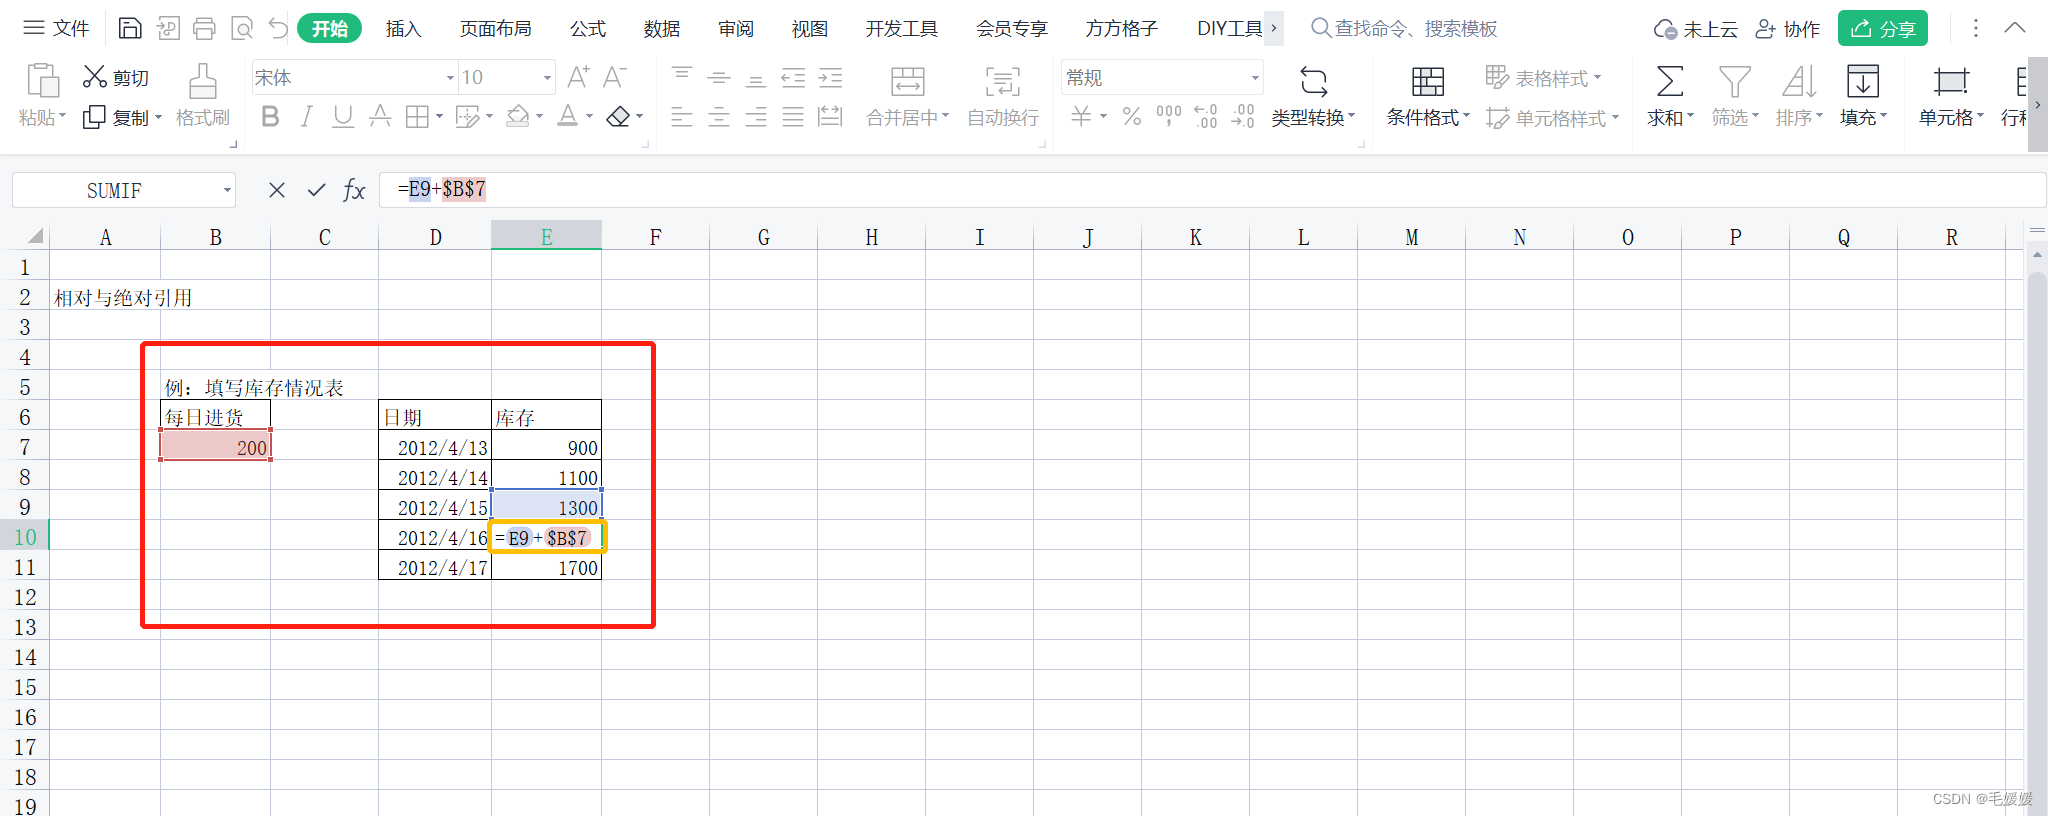Switch to the Page Layout (页面布局) tab
2048x816 pixels.
(495, 29)
